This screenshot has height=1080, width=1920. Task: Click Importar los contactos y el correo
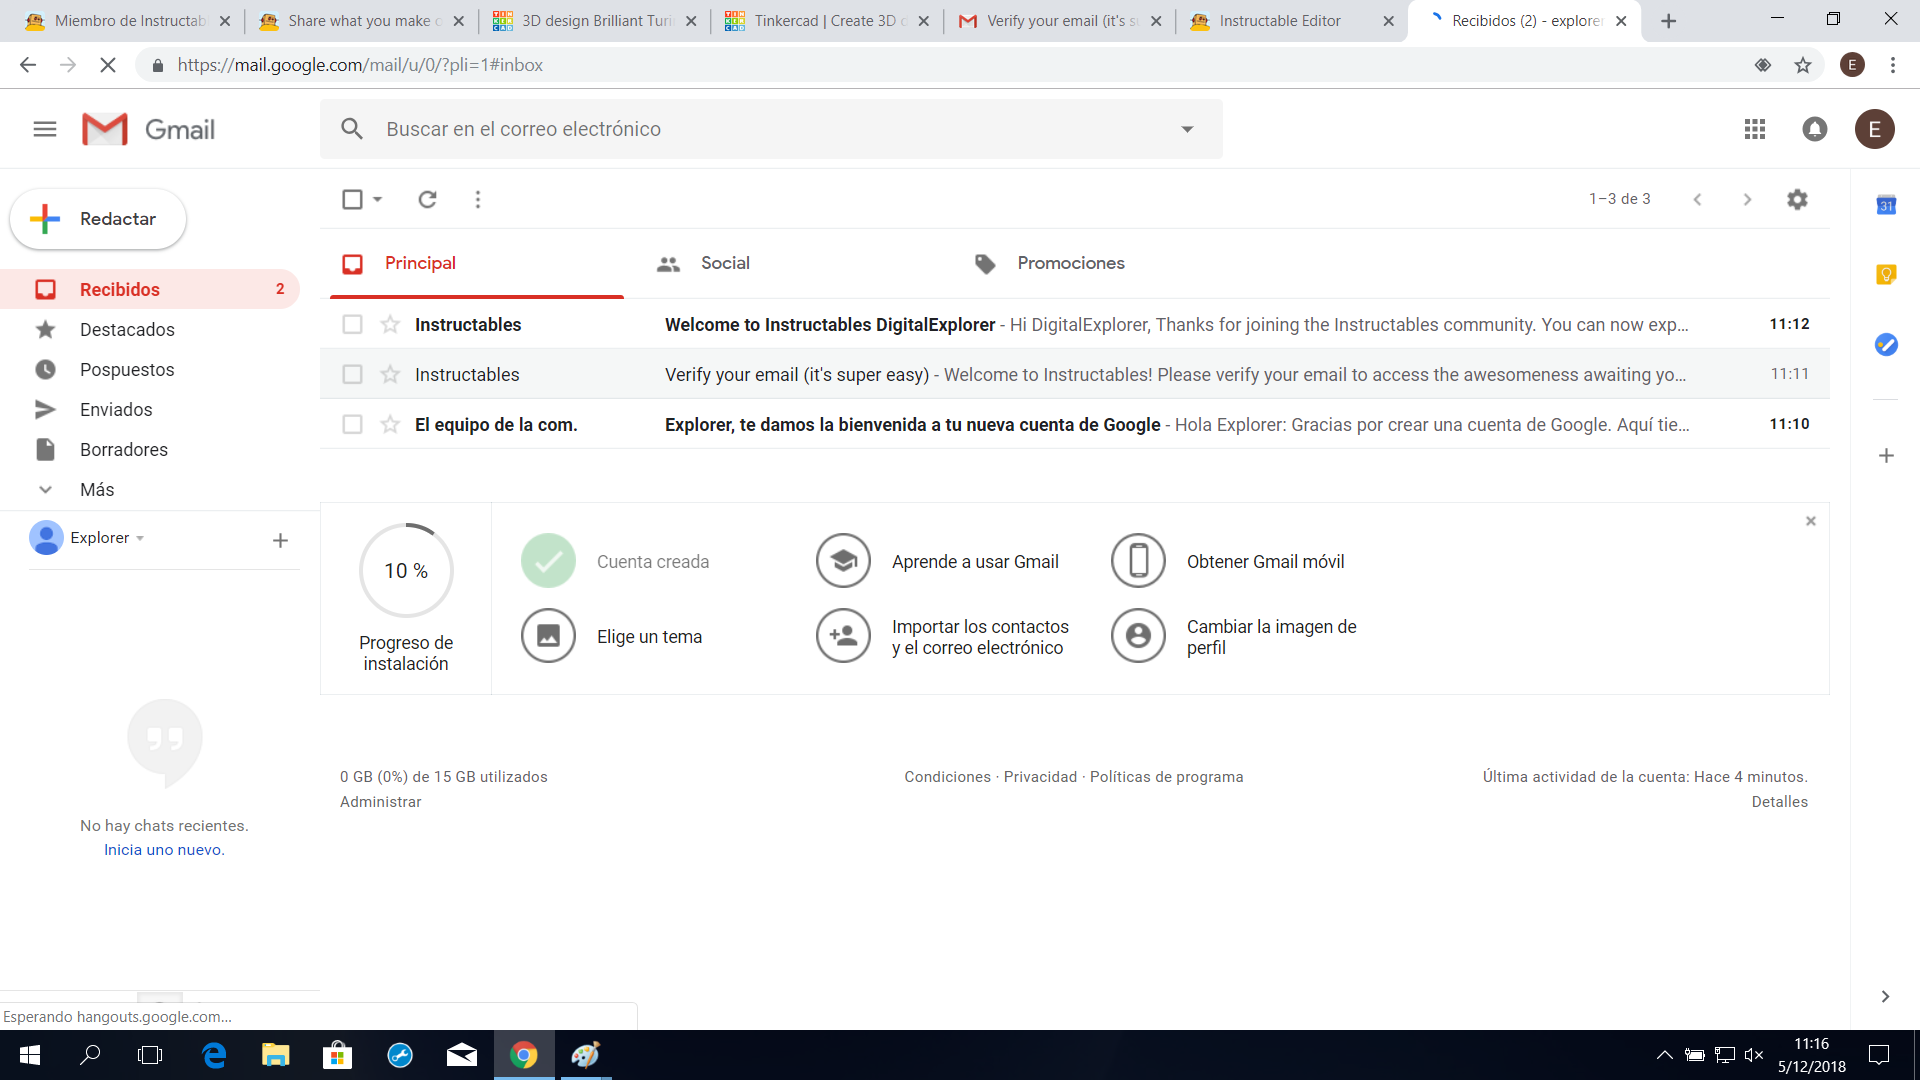(942, 636)
